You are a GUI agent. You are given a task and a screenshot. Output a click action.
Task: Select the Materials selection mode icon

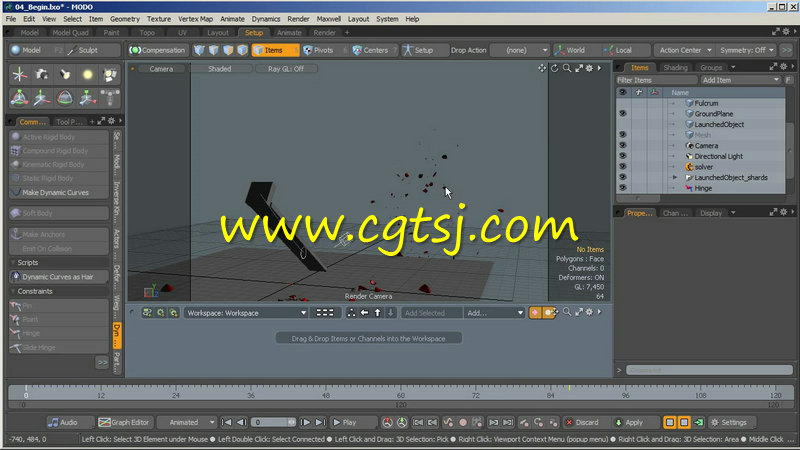pyautogui.click(x=242, y=50)
